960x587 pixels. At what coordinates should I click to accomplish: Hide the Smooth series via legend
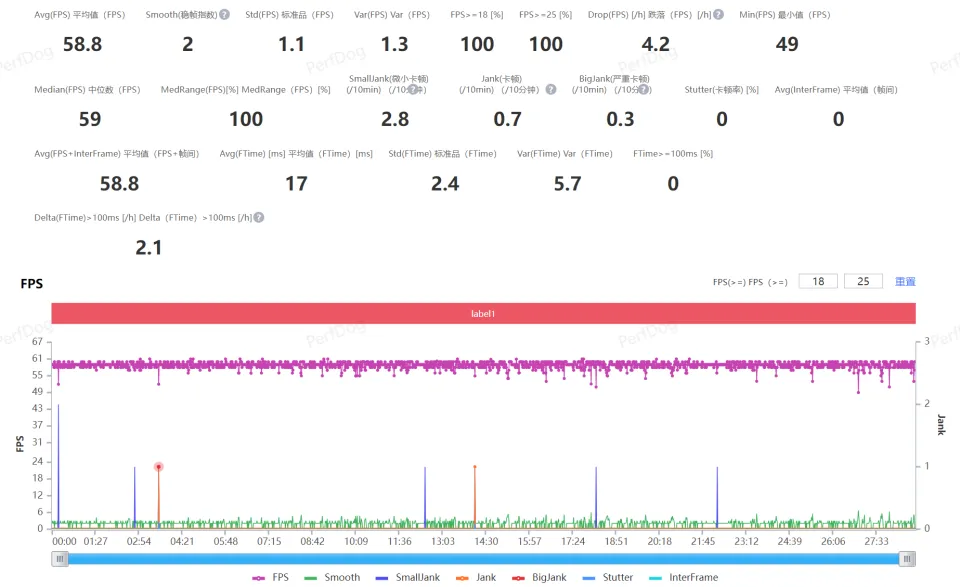pyautogui.click(x=331, y=577)
